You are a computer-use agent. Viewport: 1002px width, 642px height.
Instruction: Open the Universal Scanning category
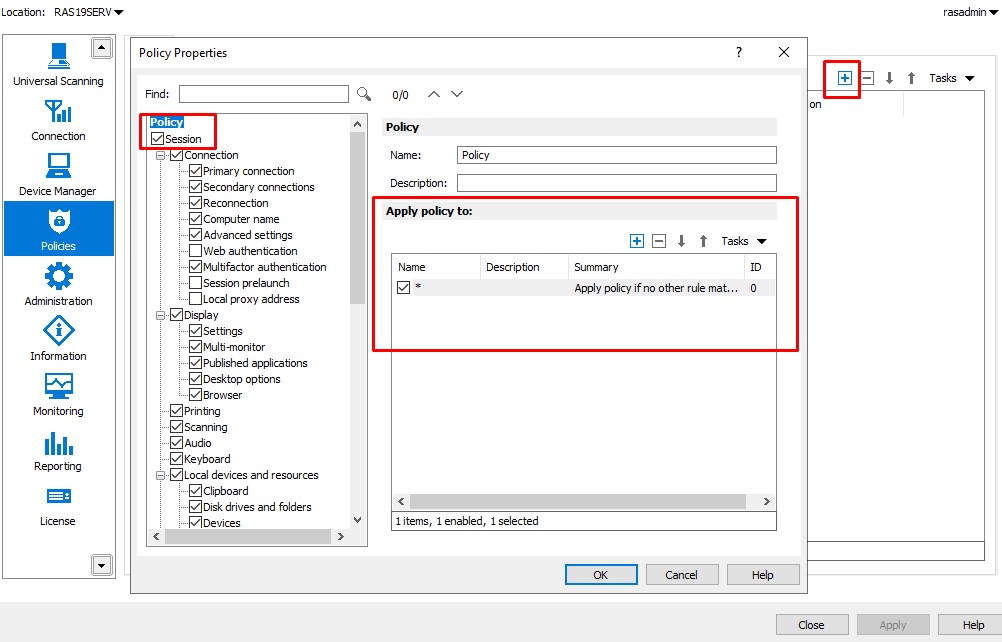point(58,63)
